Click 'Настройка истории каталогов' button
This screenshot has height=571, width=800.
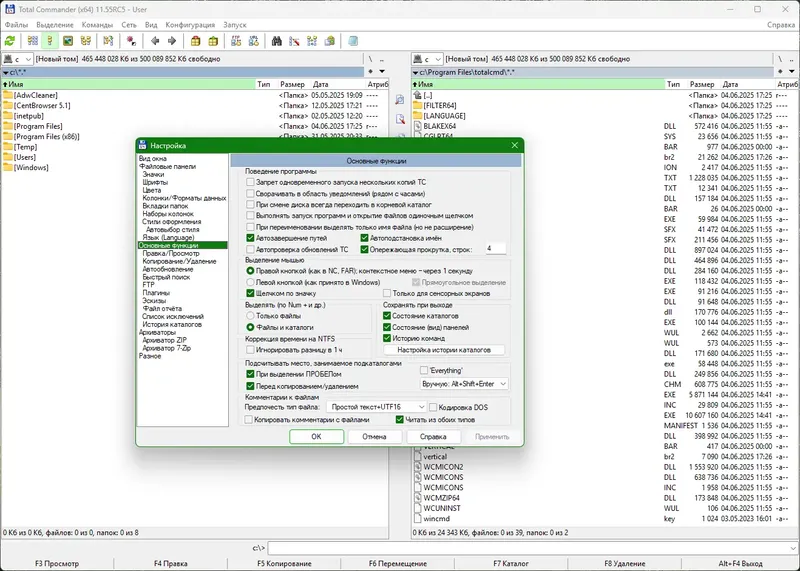[444, 350]
